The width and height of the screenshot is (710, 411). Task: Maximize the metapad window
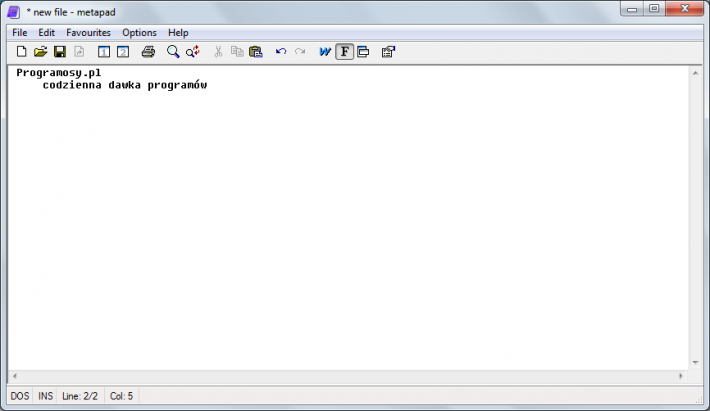[654, 9]
